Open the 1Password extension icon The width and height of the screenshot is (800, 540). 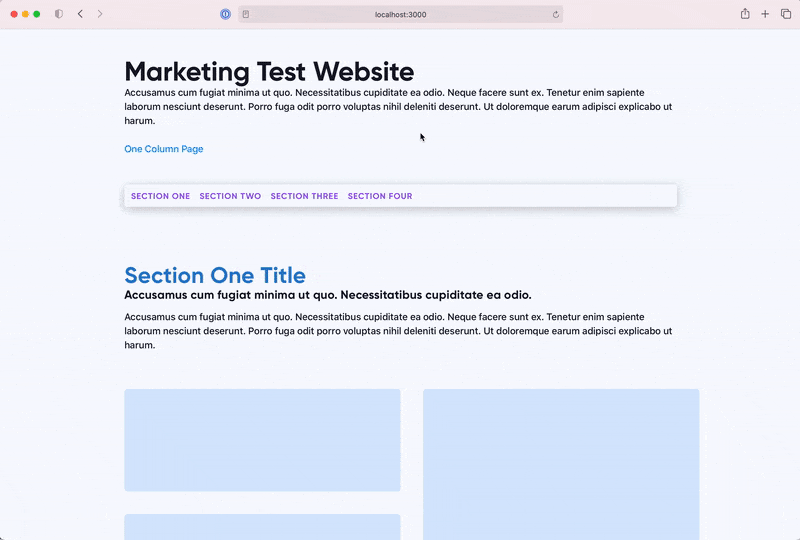tap(226, 14)
